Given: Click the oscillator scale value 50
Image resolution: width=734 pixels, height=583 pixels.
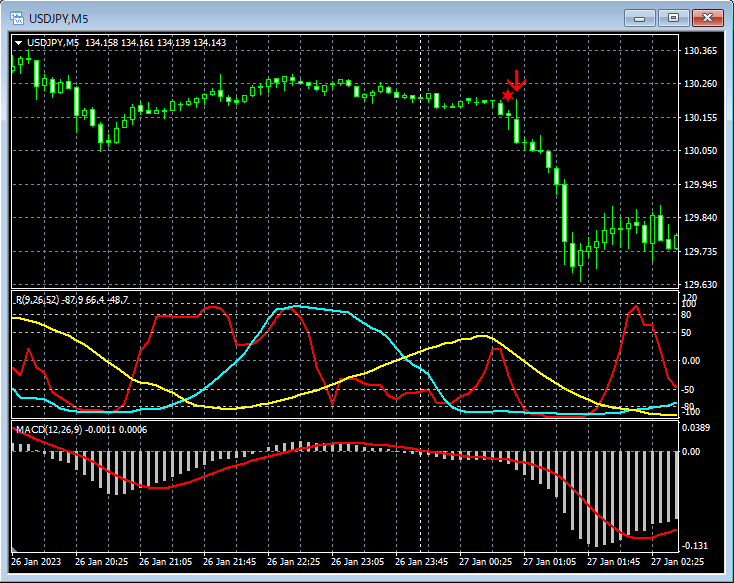Looking at the screenshot, I should (686, 333).
